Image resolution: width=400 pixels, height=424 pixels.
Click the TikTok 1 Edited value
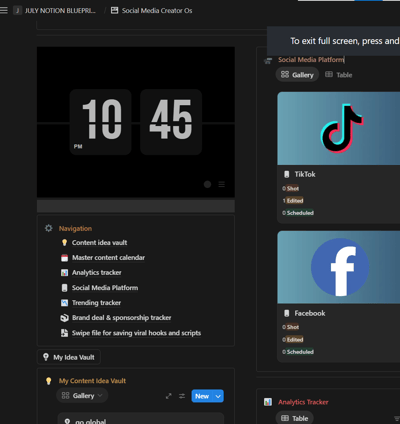pyautogui.click(x=293, y=200)
